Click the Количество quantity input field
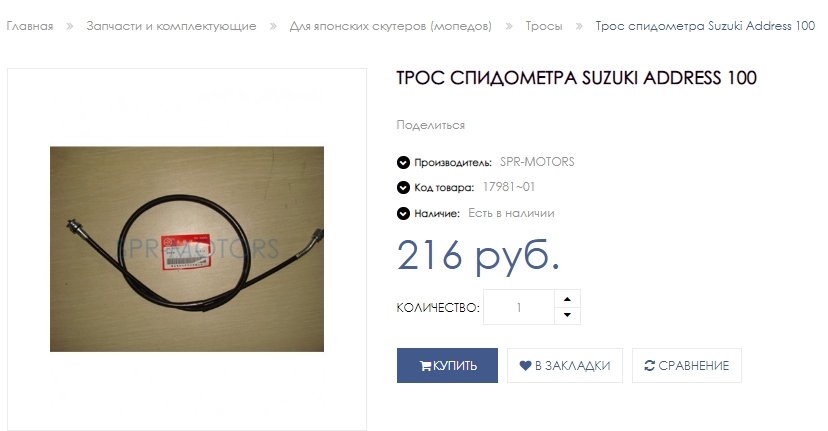The image size is (828, 431). pyautogui.click(x=519, y=307)
